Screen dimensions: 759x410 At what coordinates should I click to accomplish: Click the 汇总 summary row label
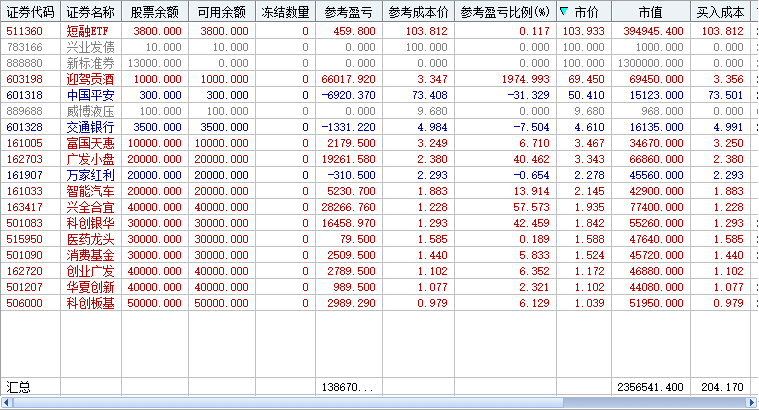click(18, 387)
